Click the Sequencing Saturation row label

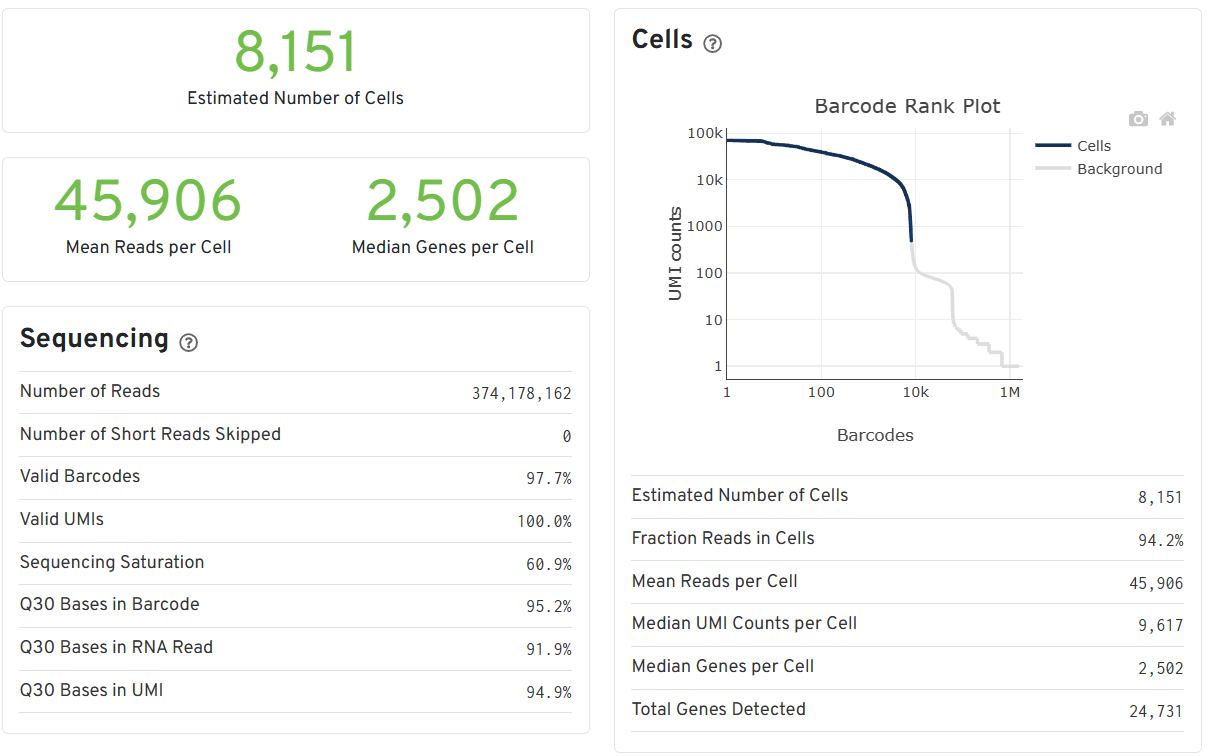tap(112, 562)
